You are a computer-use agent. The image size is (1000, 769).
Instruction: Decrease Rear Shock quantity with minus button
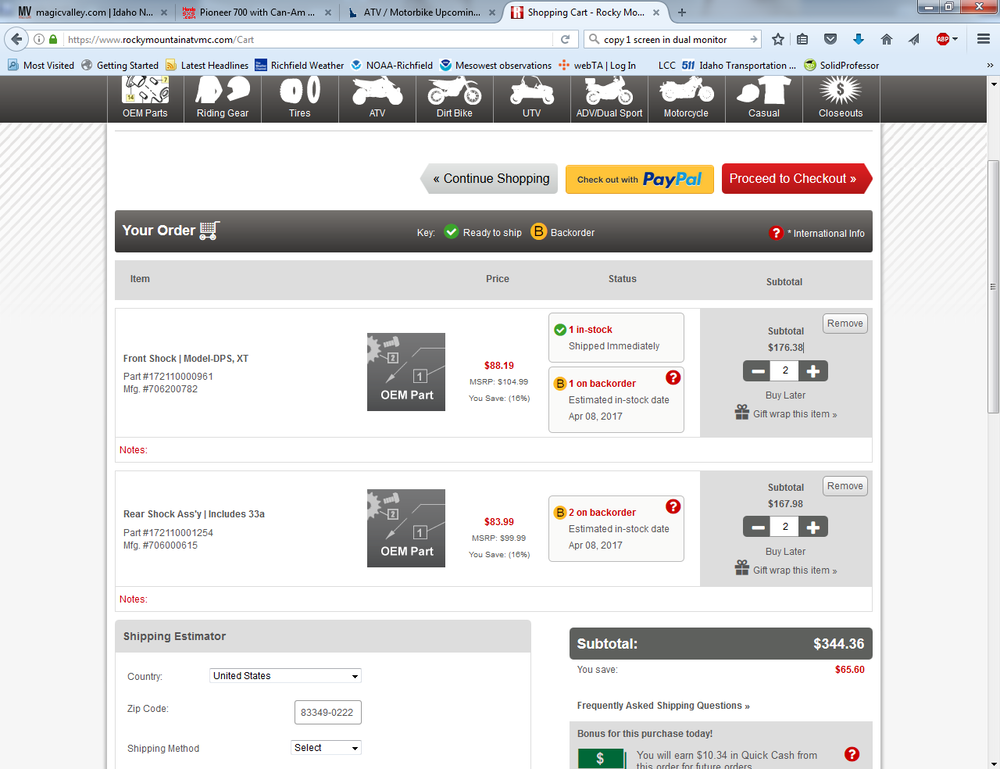coord(757,527)
